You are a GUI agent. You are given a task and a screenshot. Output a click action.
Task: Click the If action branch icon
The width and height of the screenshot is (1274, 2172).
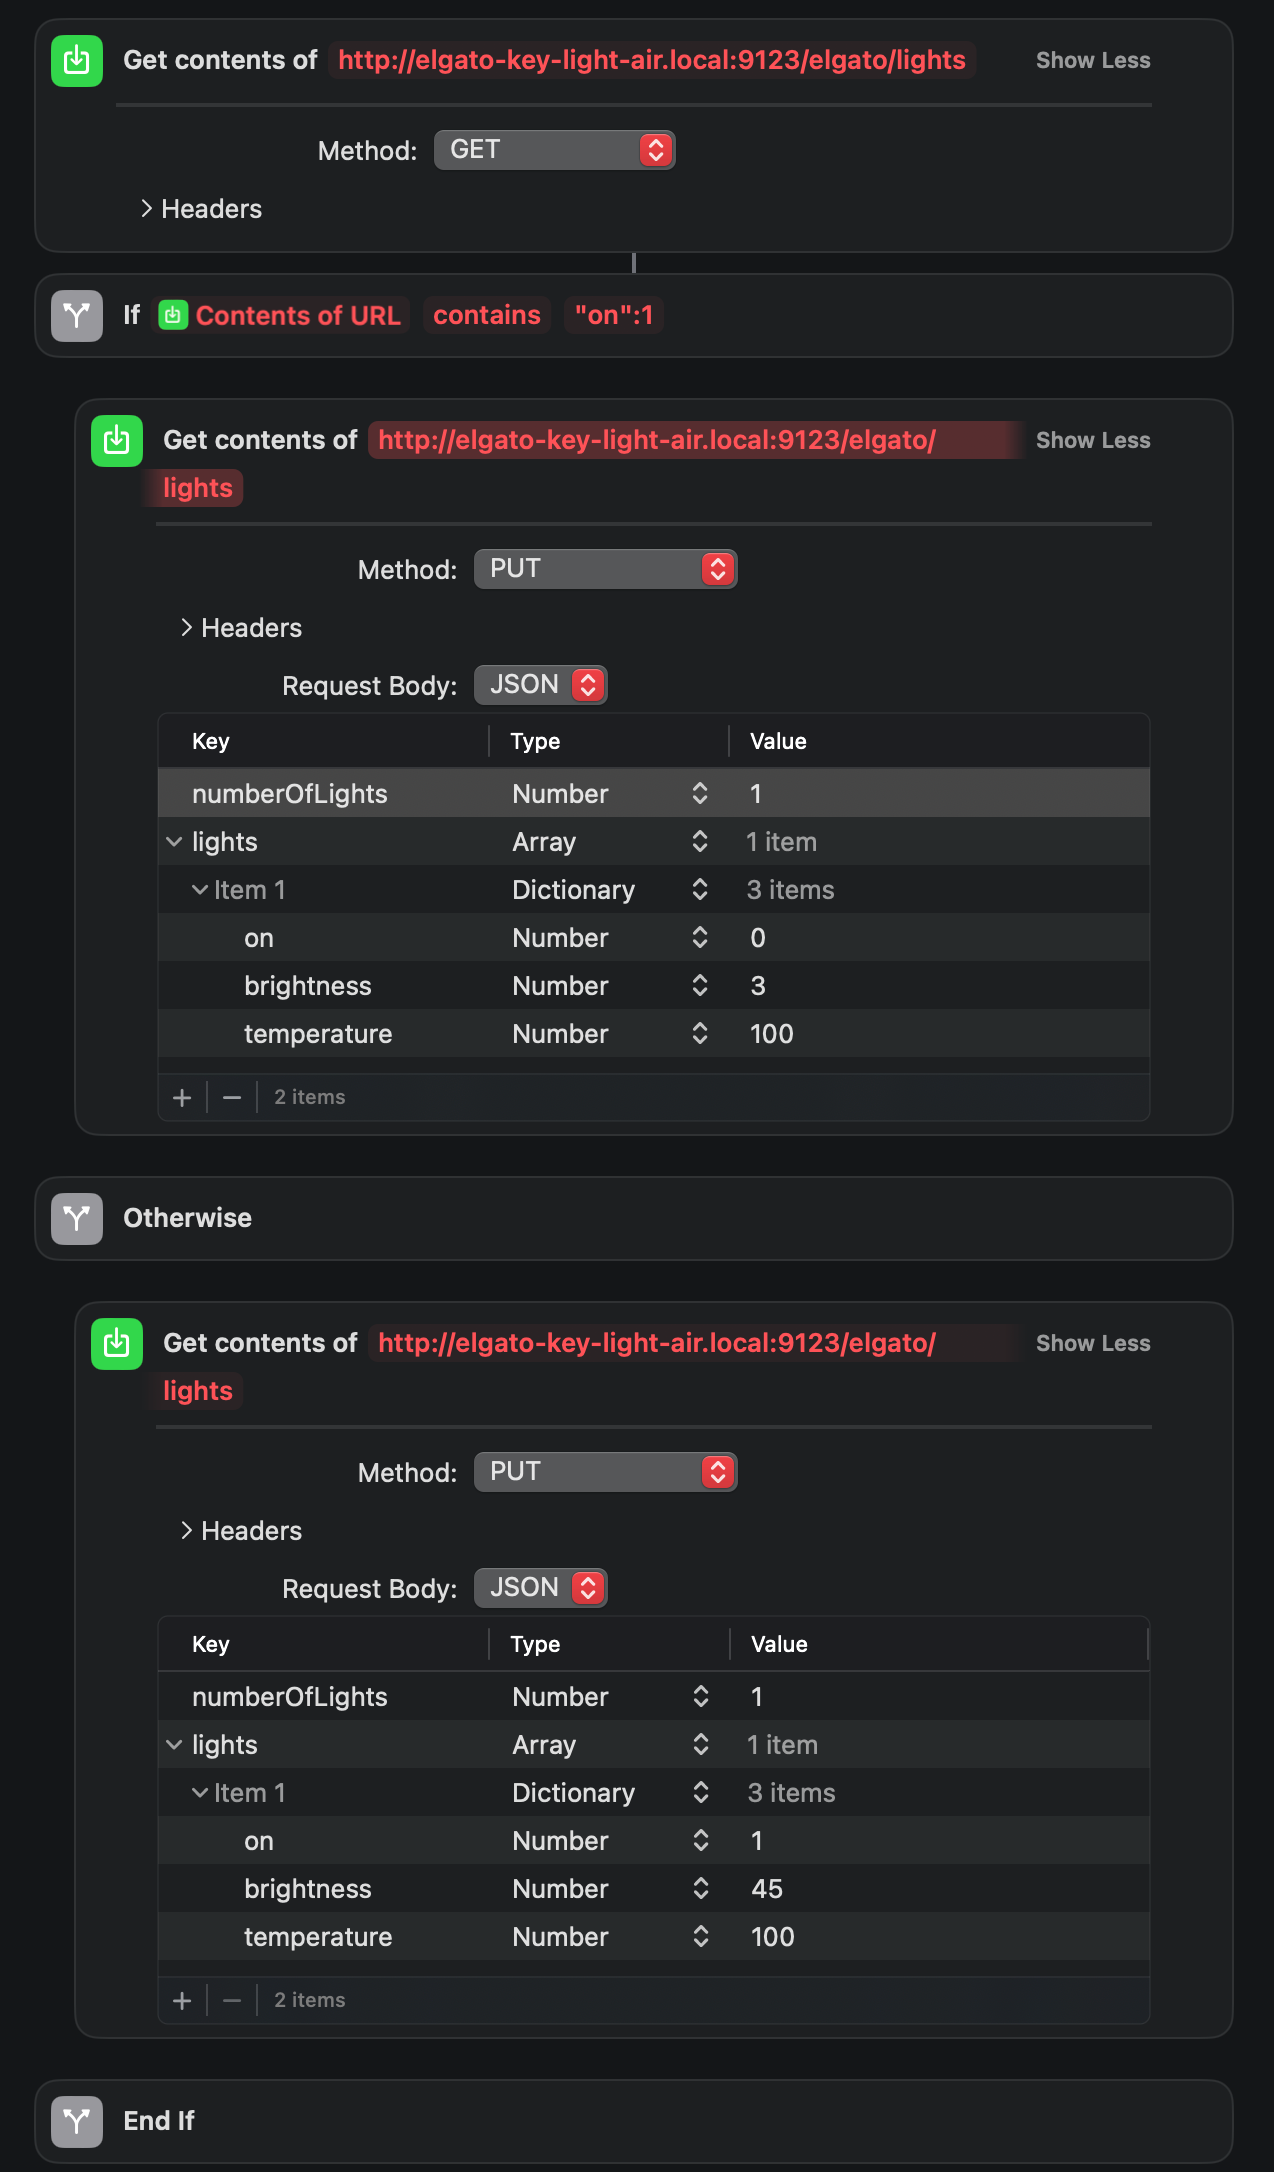pyautogui.click(x=77, y=316)
